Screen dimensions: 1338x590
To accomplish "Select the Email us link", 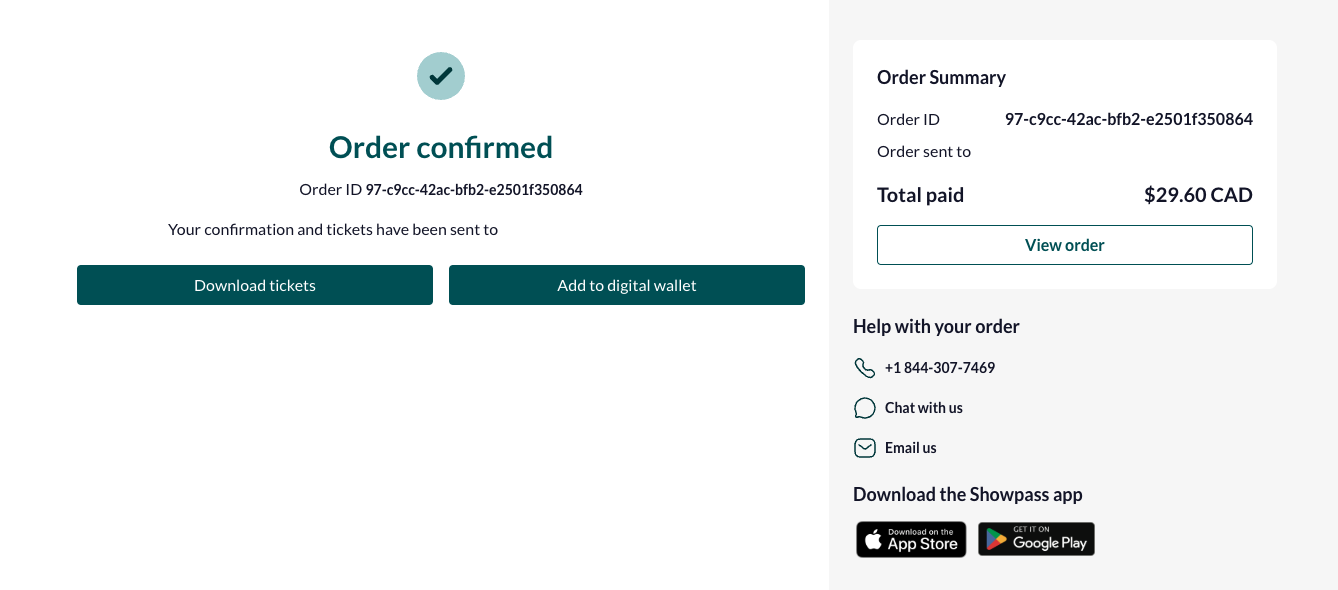I will (911, 448).
